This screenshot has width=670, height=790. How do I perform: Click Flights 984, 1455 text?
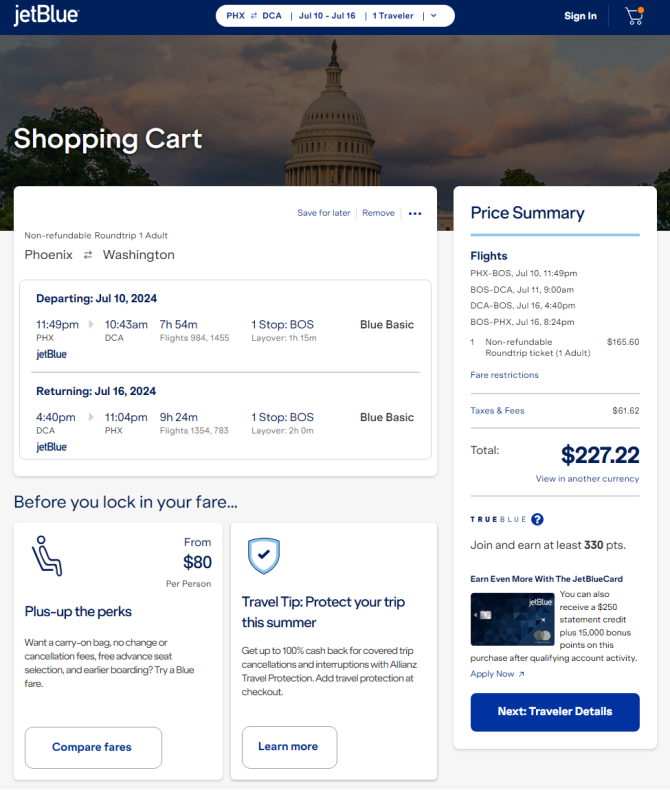pyautogui.click(x=194, y=338)
